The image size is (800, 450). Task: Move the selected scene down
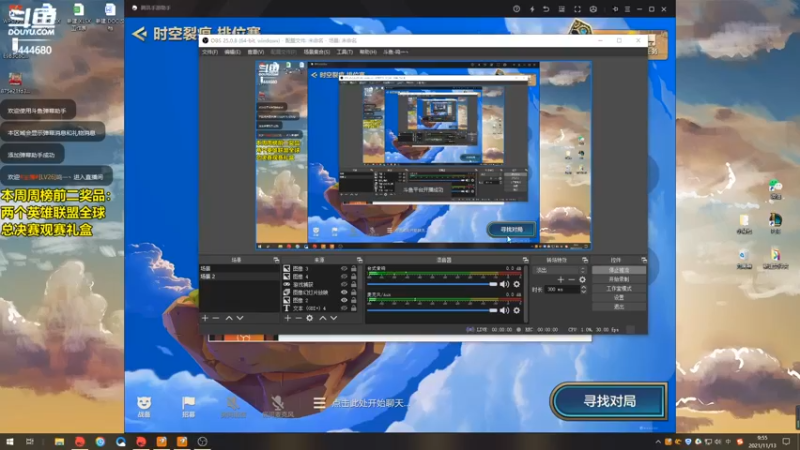[240, 318]
